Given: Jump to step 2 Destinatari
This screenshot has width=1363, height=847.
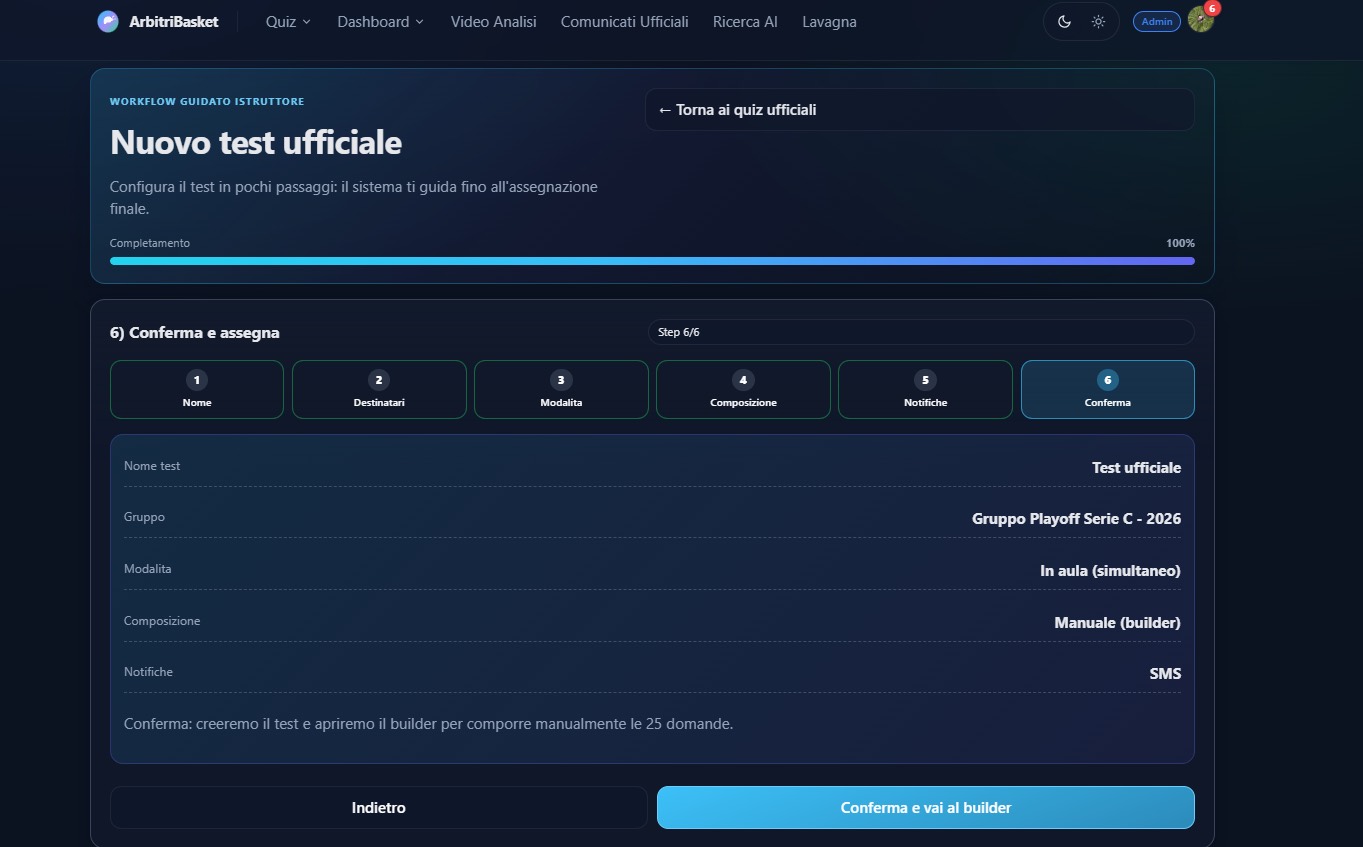Looking at the screenshot, I should point(379,390).
